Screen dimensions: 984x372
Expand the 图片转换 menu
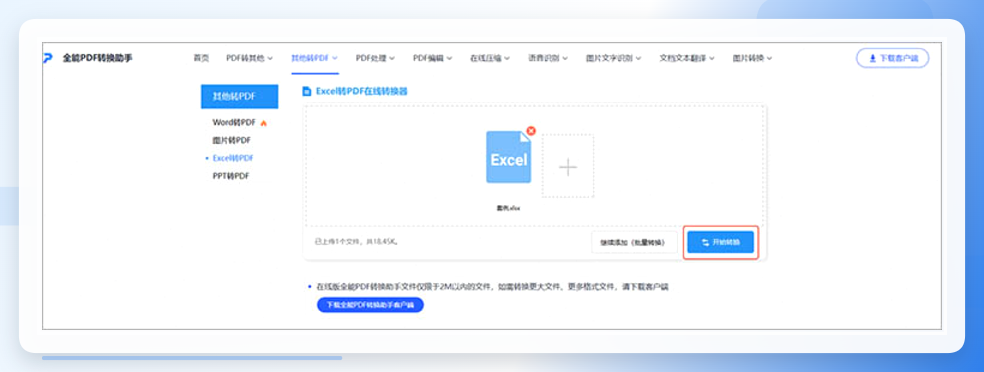752,58
